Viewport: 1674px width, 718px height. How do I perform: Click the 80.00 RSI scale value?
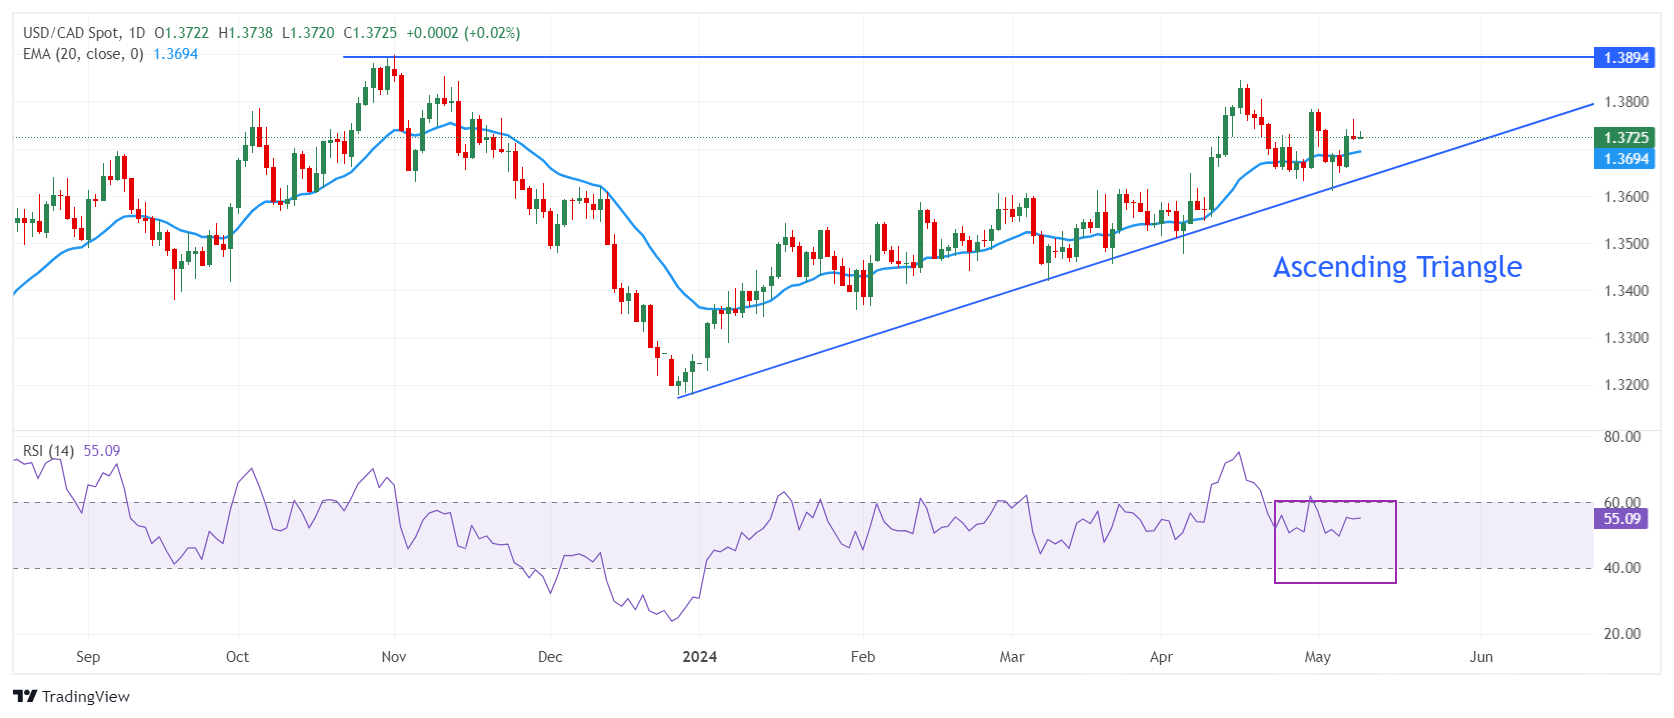(1622, 437)
